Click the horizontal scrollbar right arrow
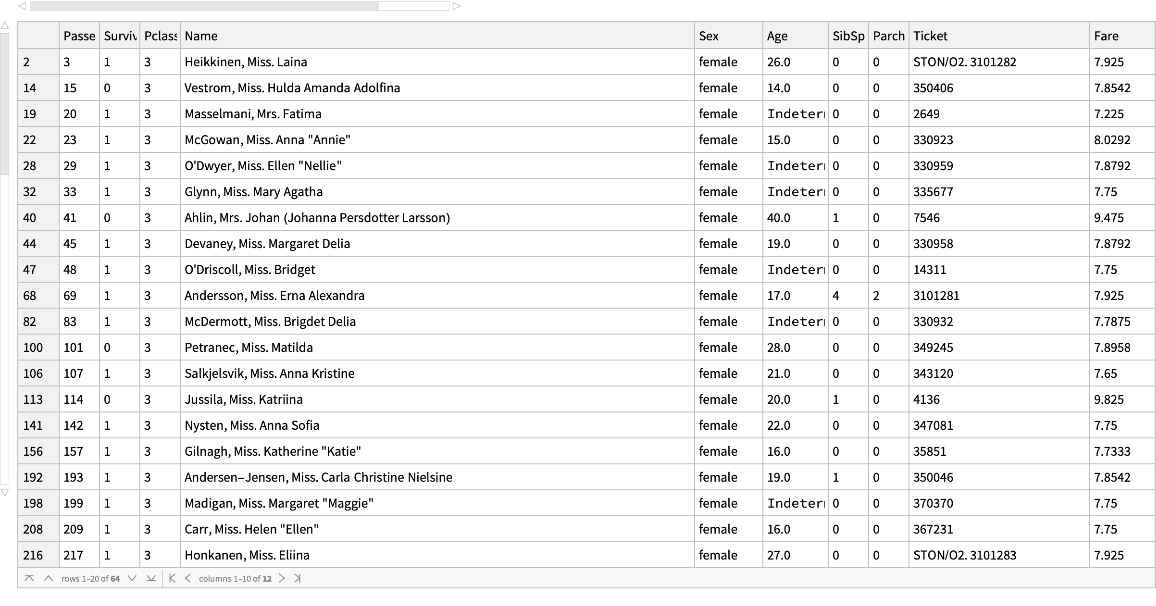 (x=457, y=6)
